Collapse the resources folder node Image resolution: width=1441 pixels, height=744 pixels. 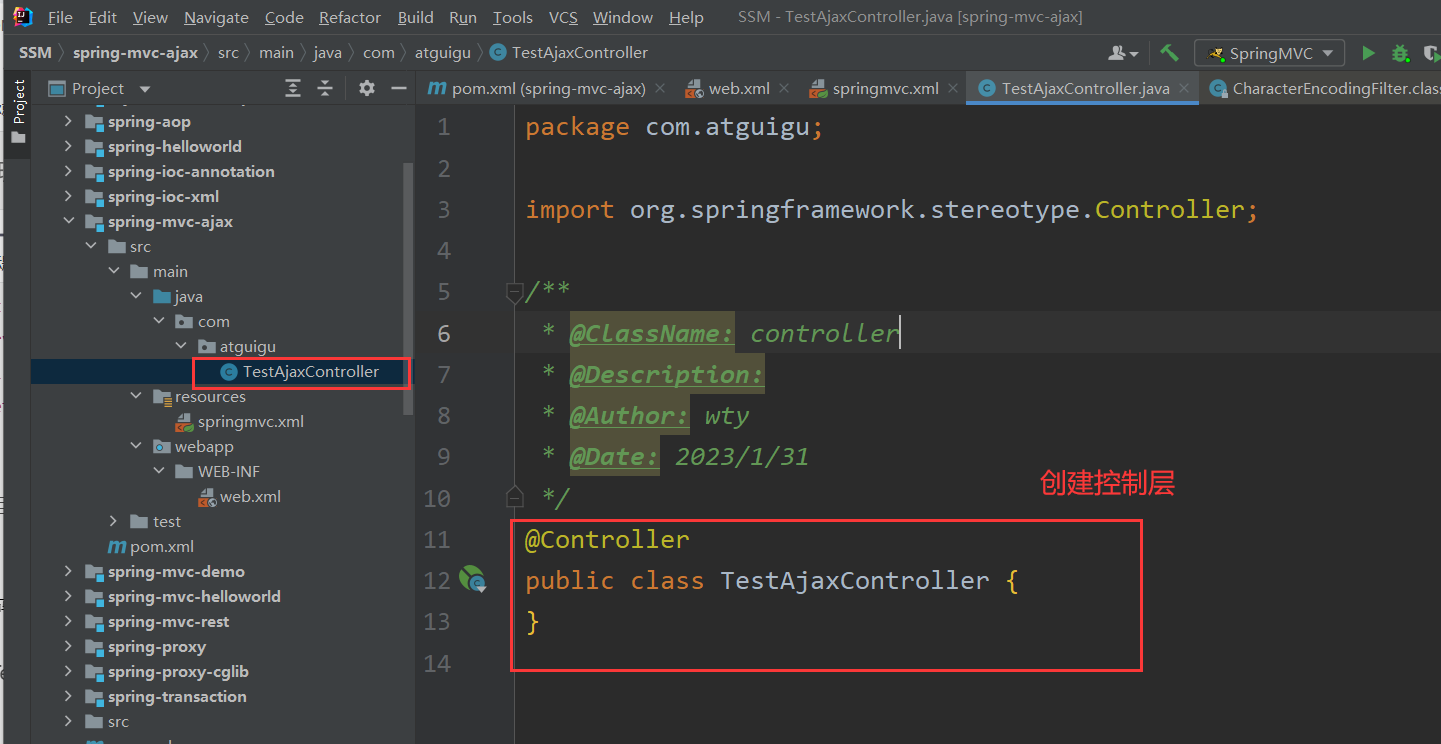pos(135,397)
